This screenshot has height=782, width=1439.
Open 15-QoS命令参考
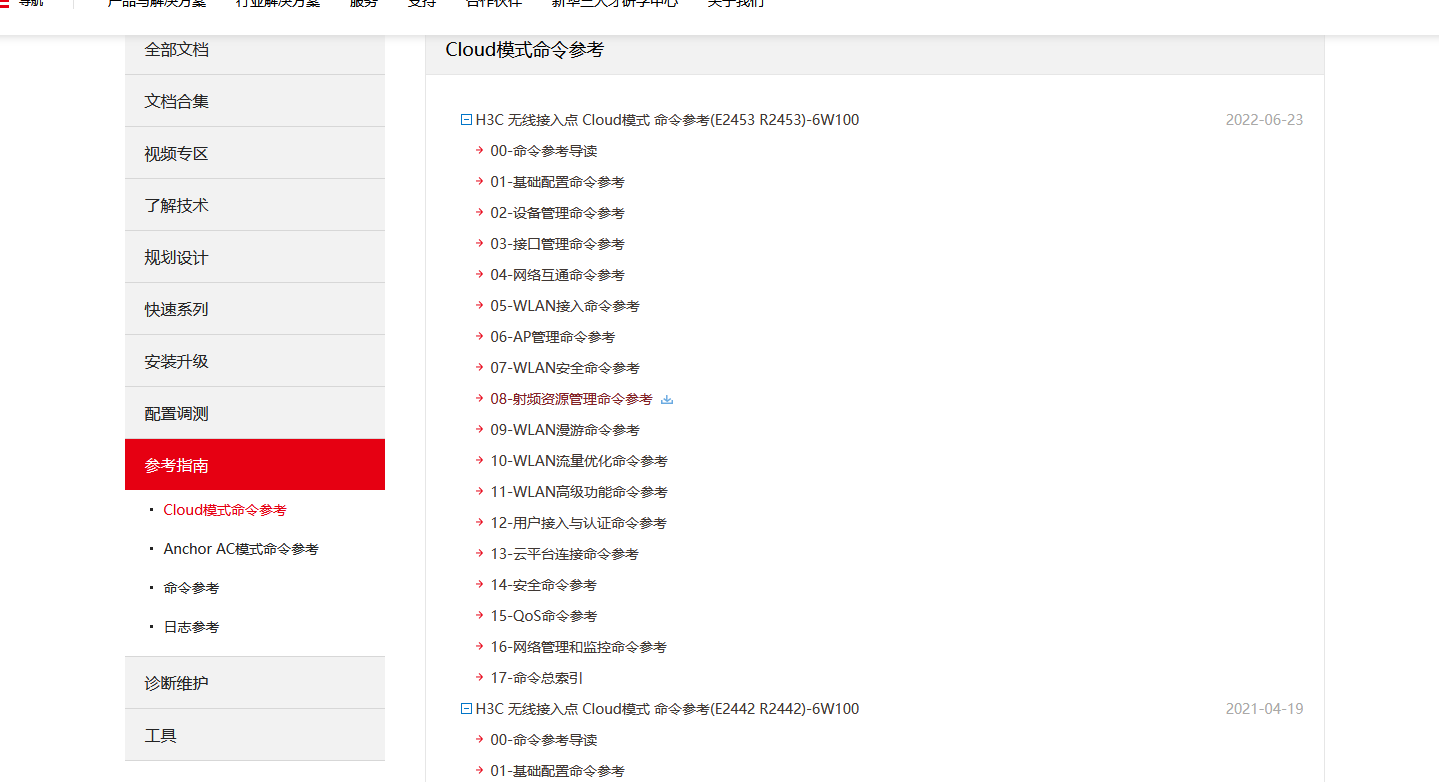pyautogui.click(x=543, y=616)
